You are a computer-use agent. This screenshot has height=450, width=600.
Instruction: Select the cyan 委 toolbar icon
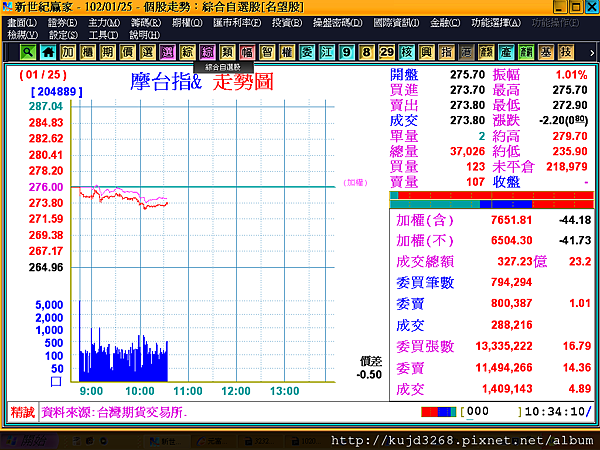click(307, 52)
